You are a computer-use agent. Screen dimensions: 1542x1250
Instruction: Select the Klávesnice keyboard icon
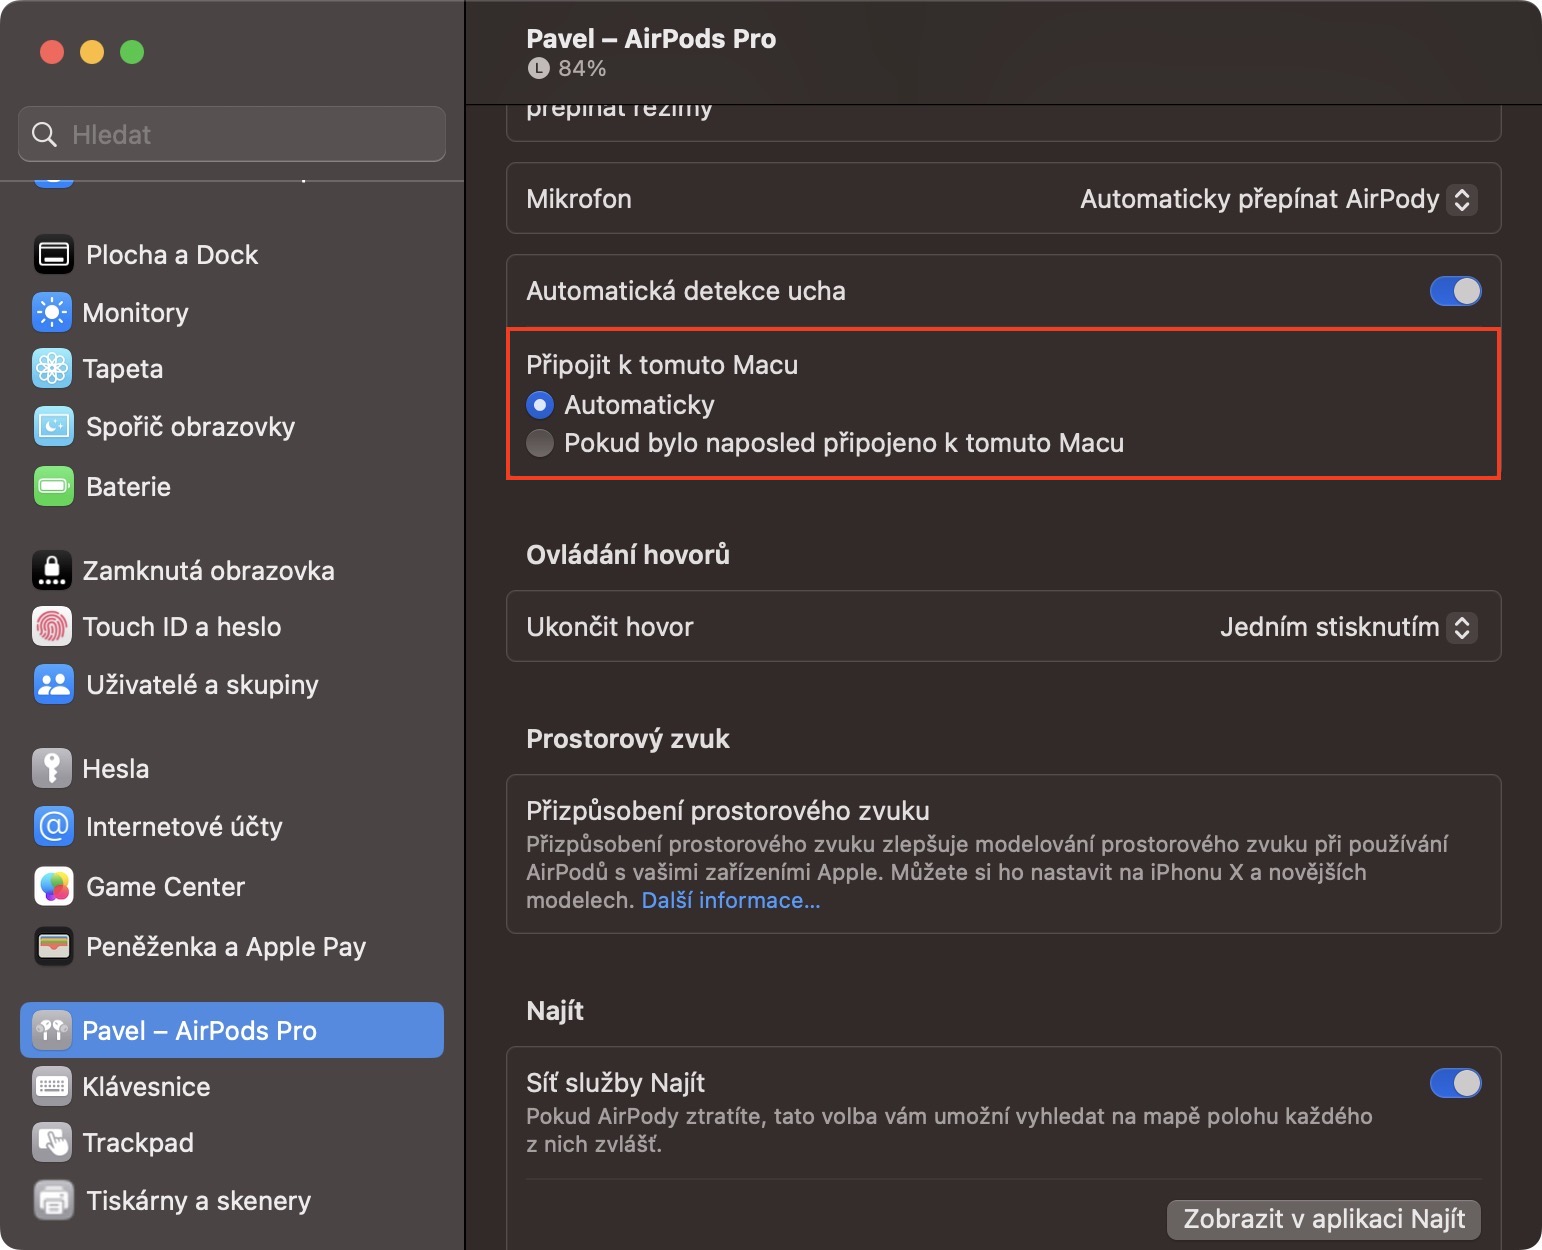pyautogui.click(x=51, y=1087)
